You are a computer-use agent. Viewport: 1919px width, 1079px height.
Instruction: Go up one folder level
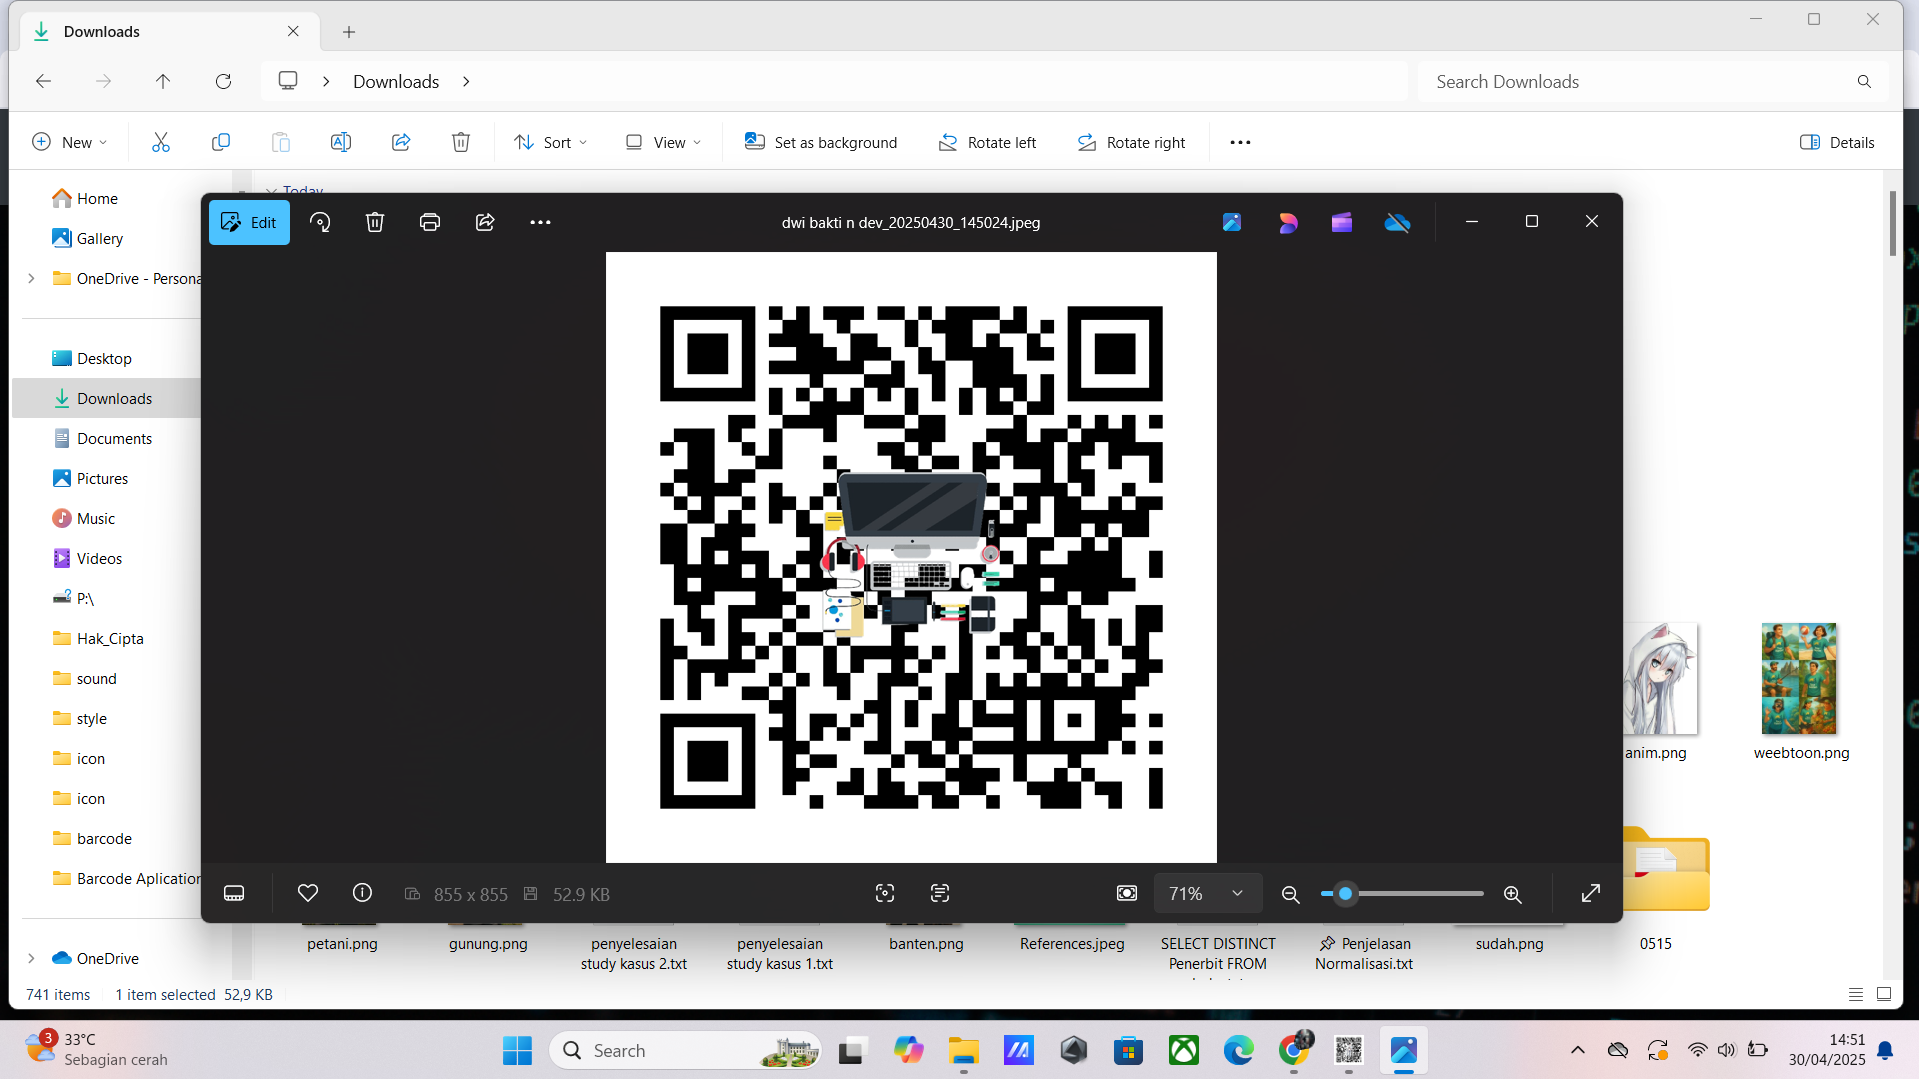[x=163, y=81]
